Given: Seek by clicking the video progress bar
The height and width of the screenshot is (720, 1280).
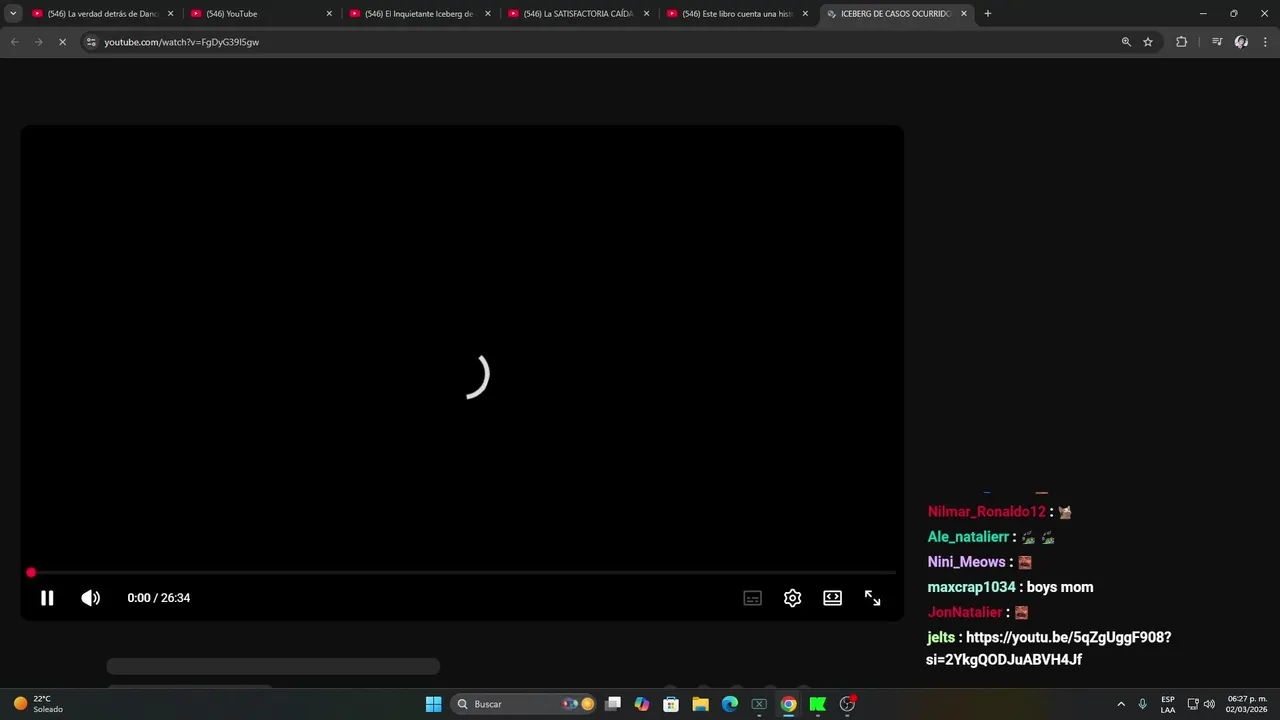Looking at the screenshot, I should pos(462,573).
